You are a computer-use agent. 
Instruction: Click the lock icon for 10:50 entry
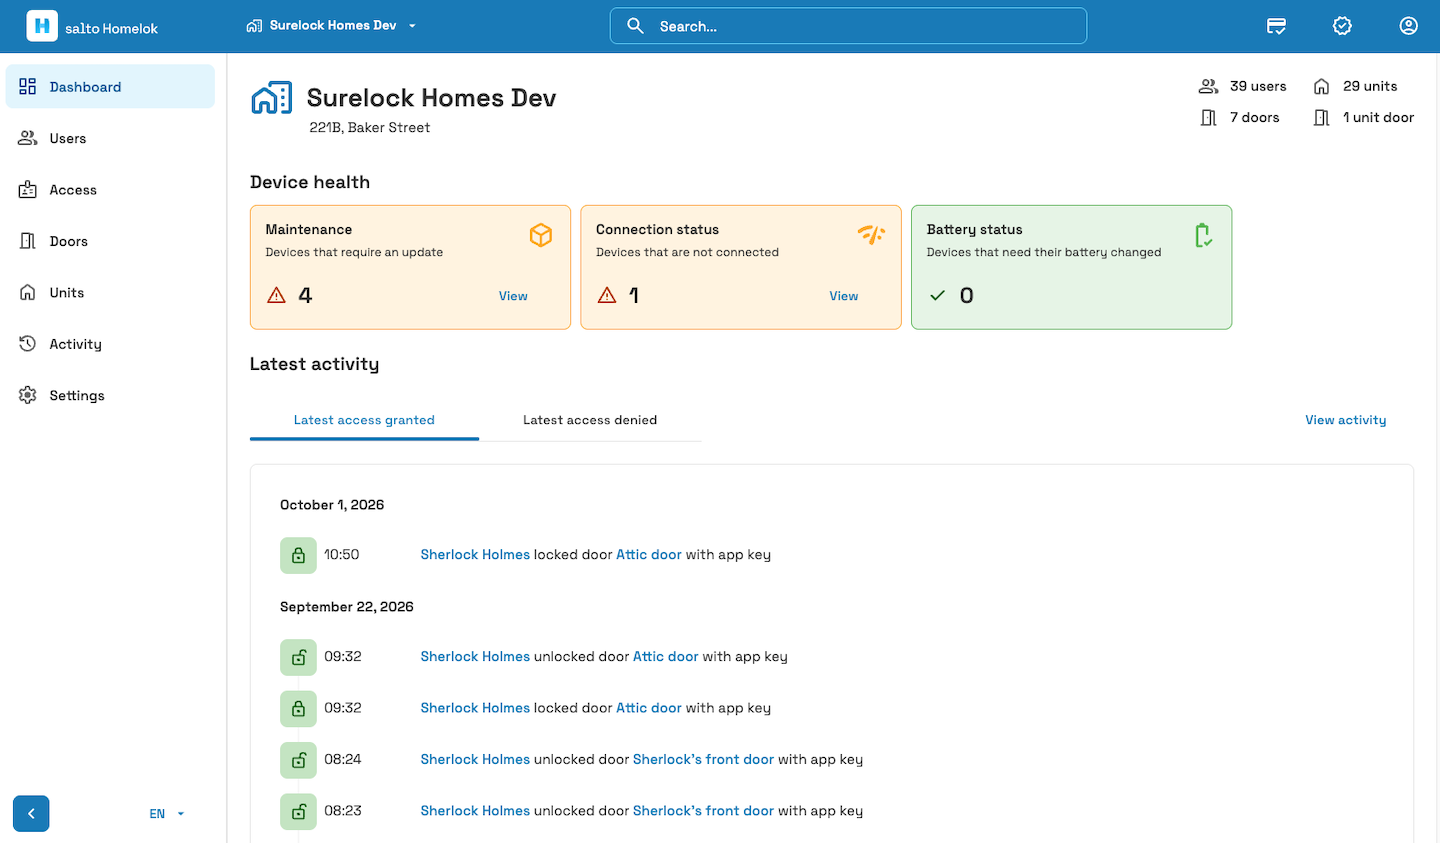[x=298, y=555]
